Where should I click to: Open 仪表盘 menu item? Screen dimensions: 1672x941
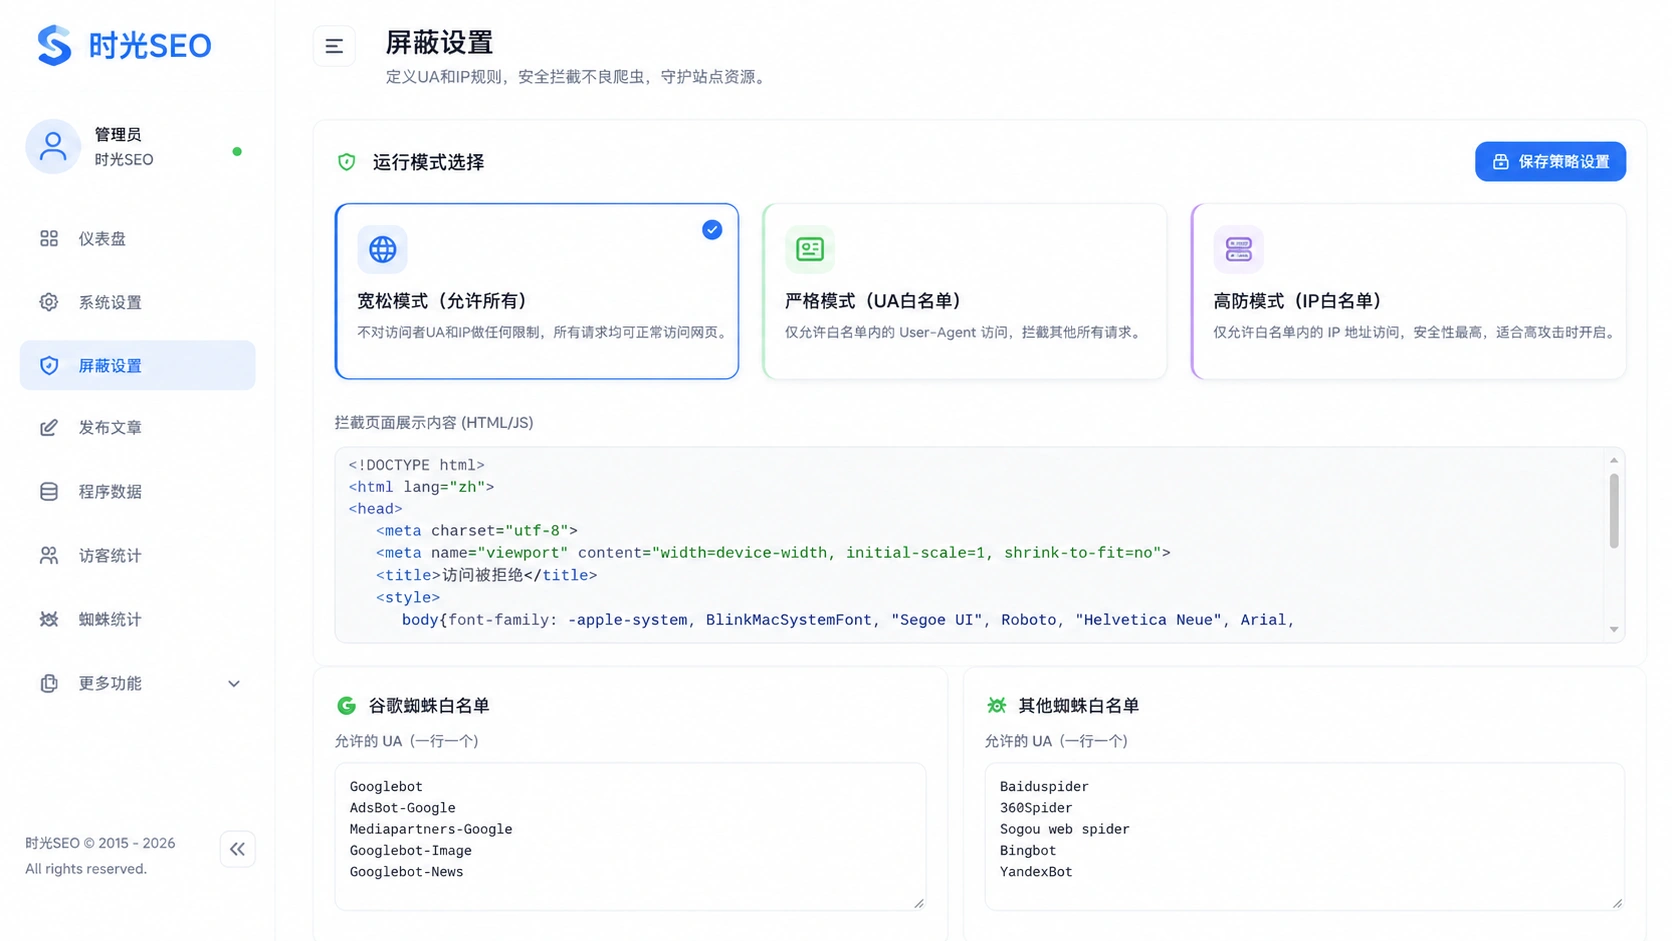[138, 238]
